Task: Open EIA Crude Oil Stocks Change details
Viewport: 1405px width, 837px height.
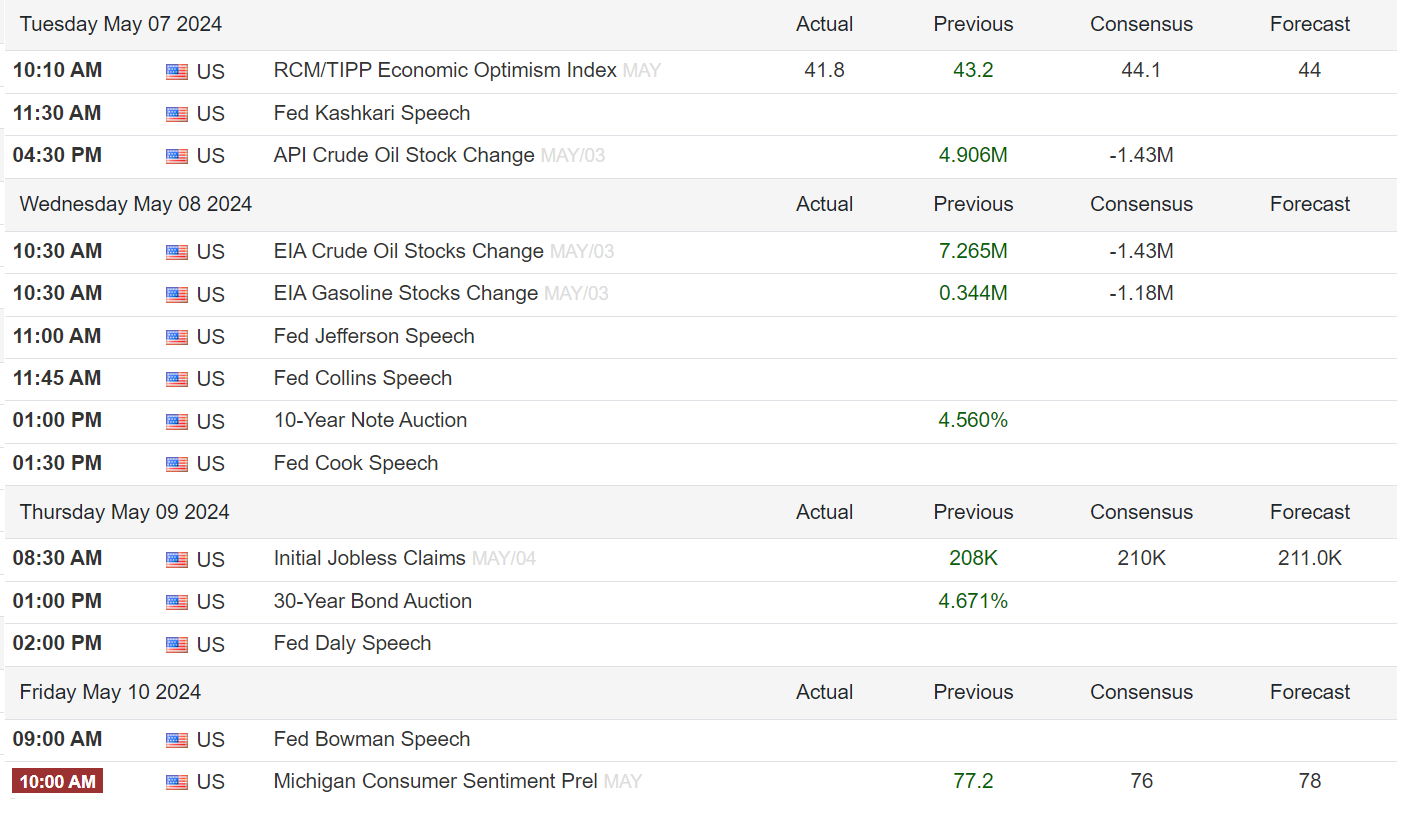Action: [409, 251]
